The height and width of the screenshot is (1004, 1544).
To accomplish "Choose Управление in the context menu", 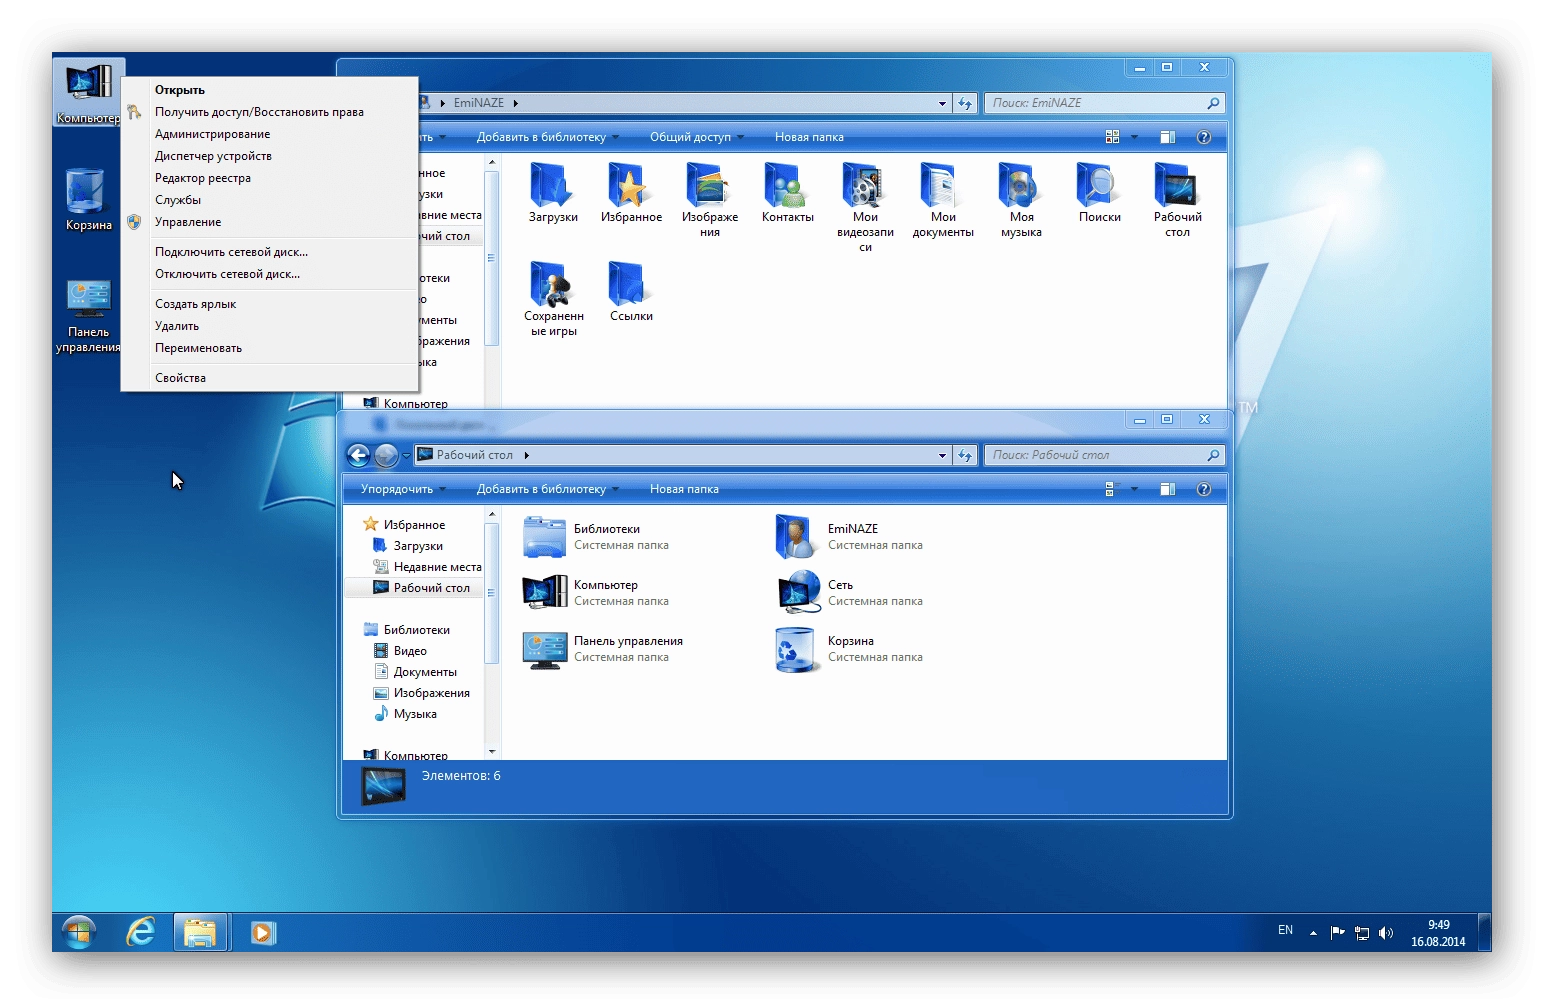I will pos(269,222).
